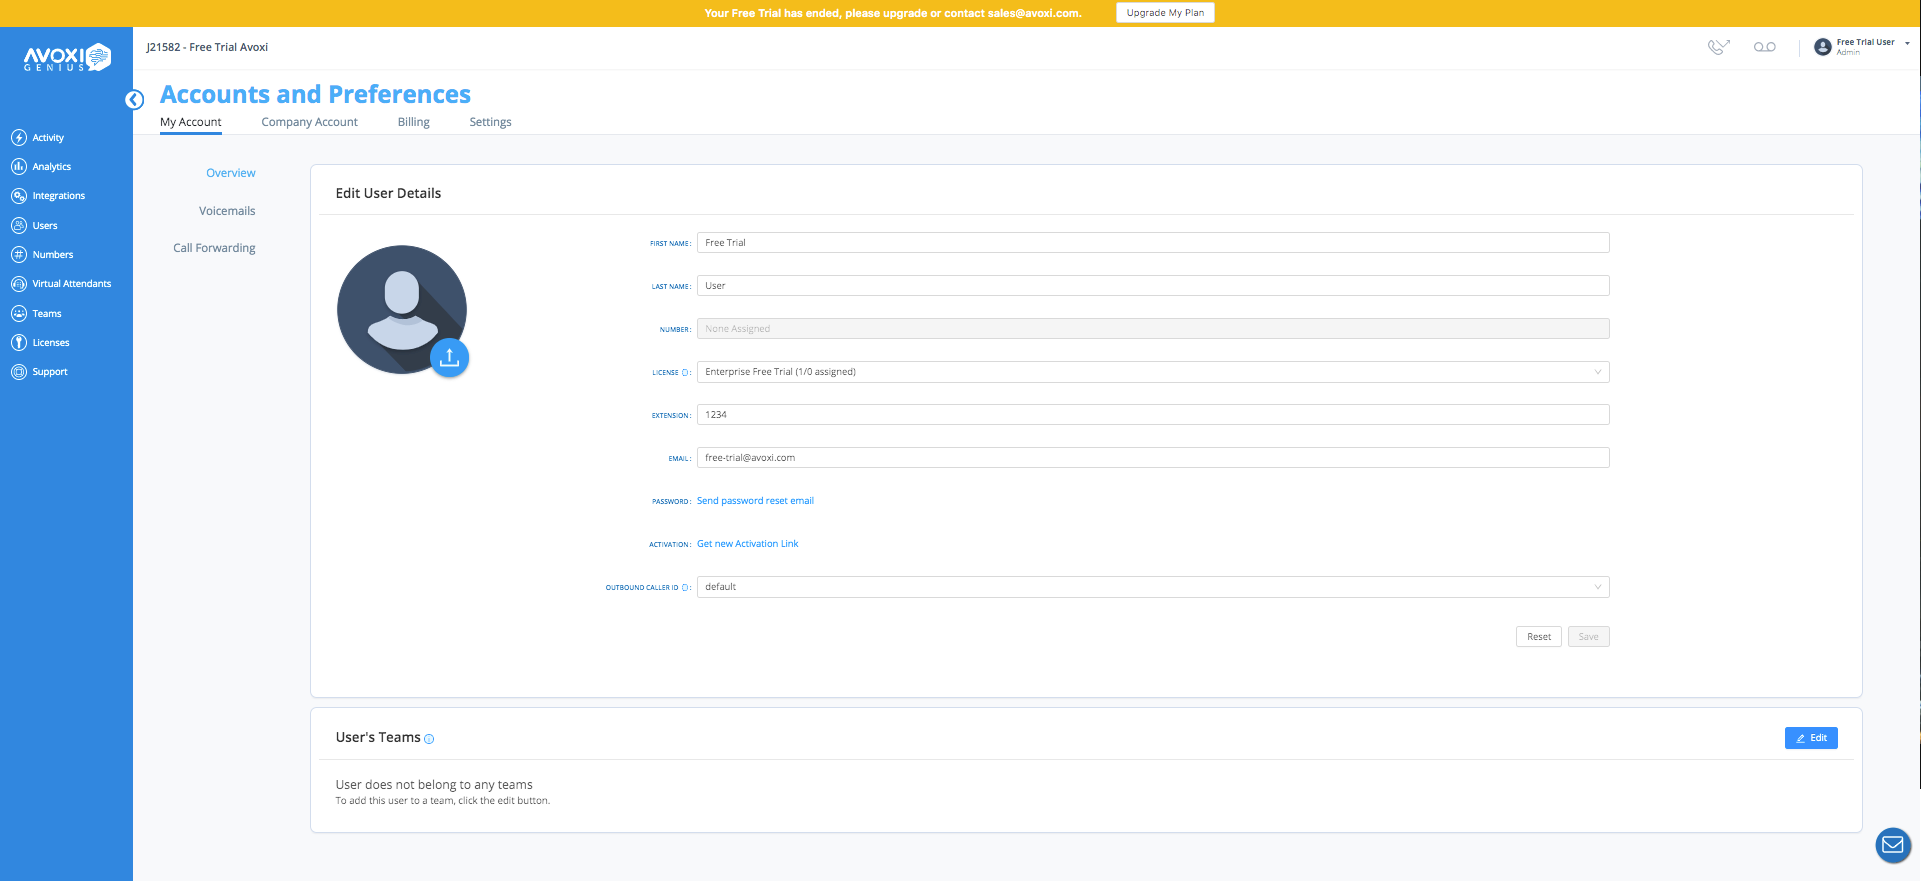Open the Integrations sidebar icon

[x=19, y=196]
